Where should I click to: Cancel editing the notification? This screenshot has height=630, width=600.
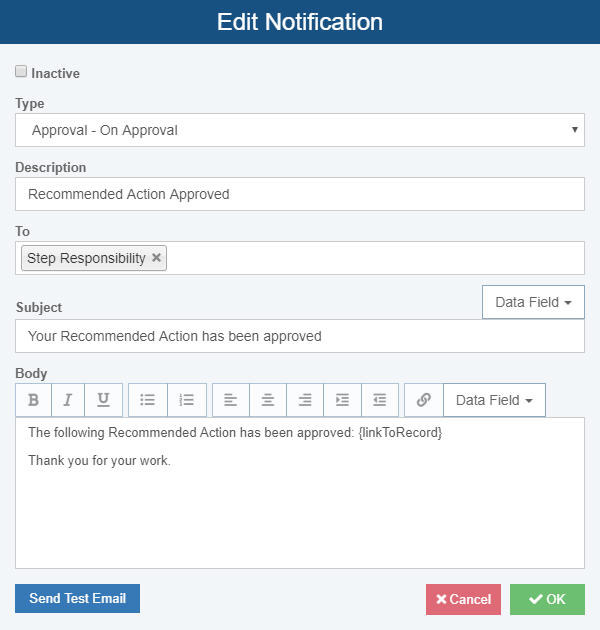click(463, 599)
